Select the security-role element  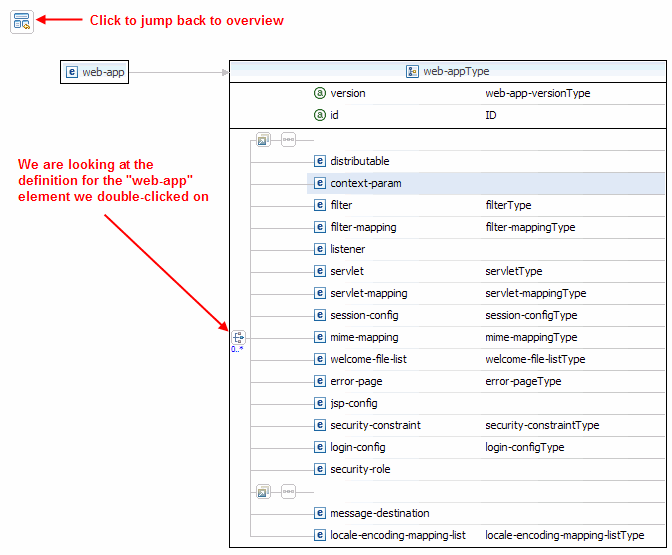[x=360, y=469]
